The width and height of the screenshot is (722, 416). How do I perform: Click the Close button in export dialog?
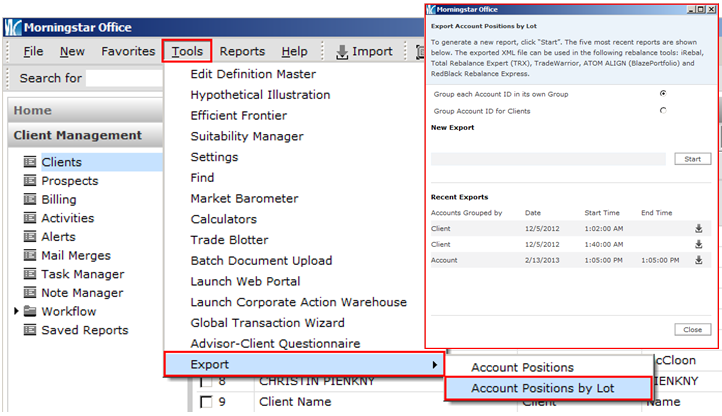[692, 329]
